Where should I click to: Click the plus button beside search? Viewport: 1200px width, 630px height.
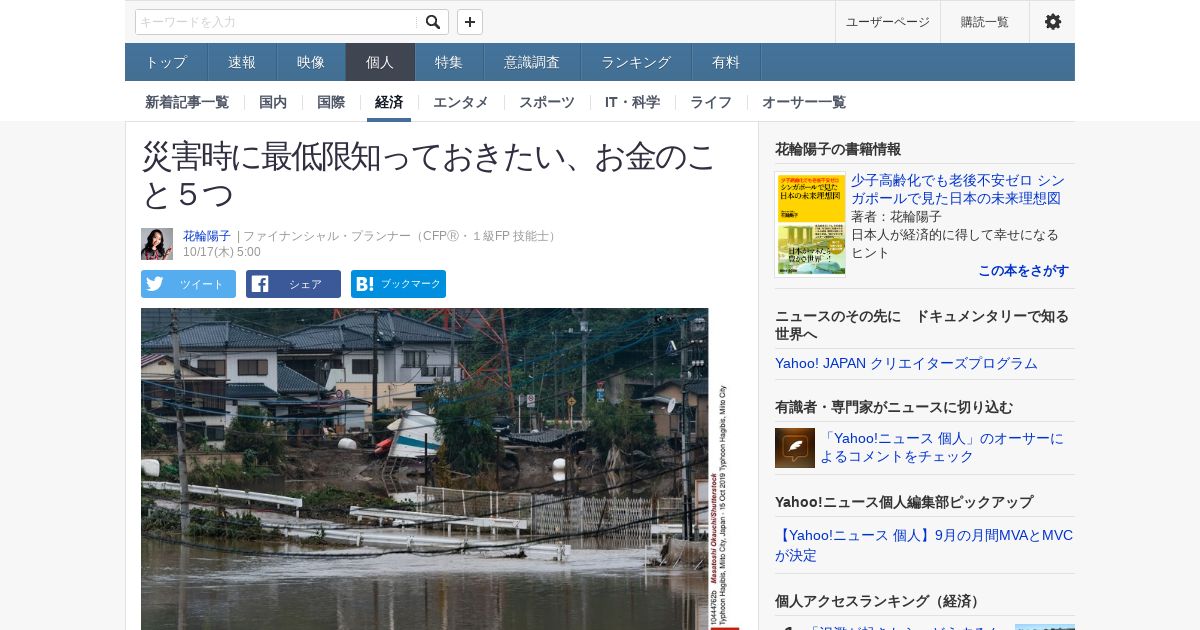point(470,22)
